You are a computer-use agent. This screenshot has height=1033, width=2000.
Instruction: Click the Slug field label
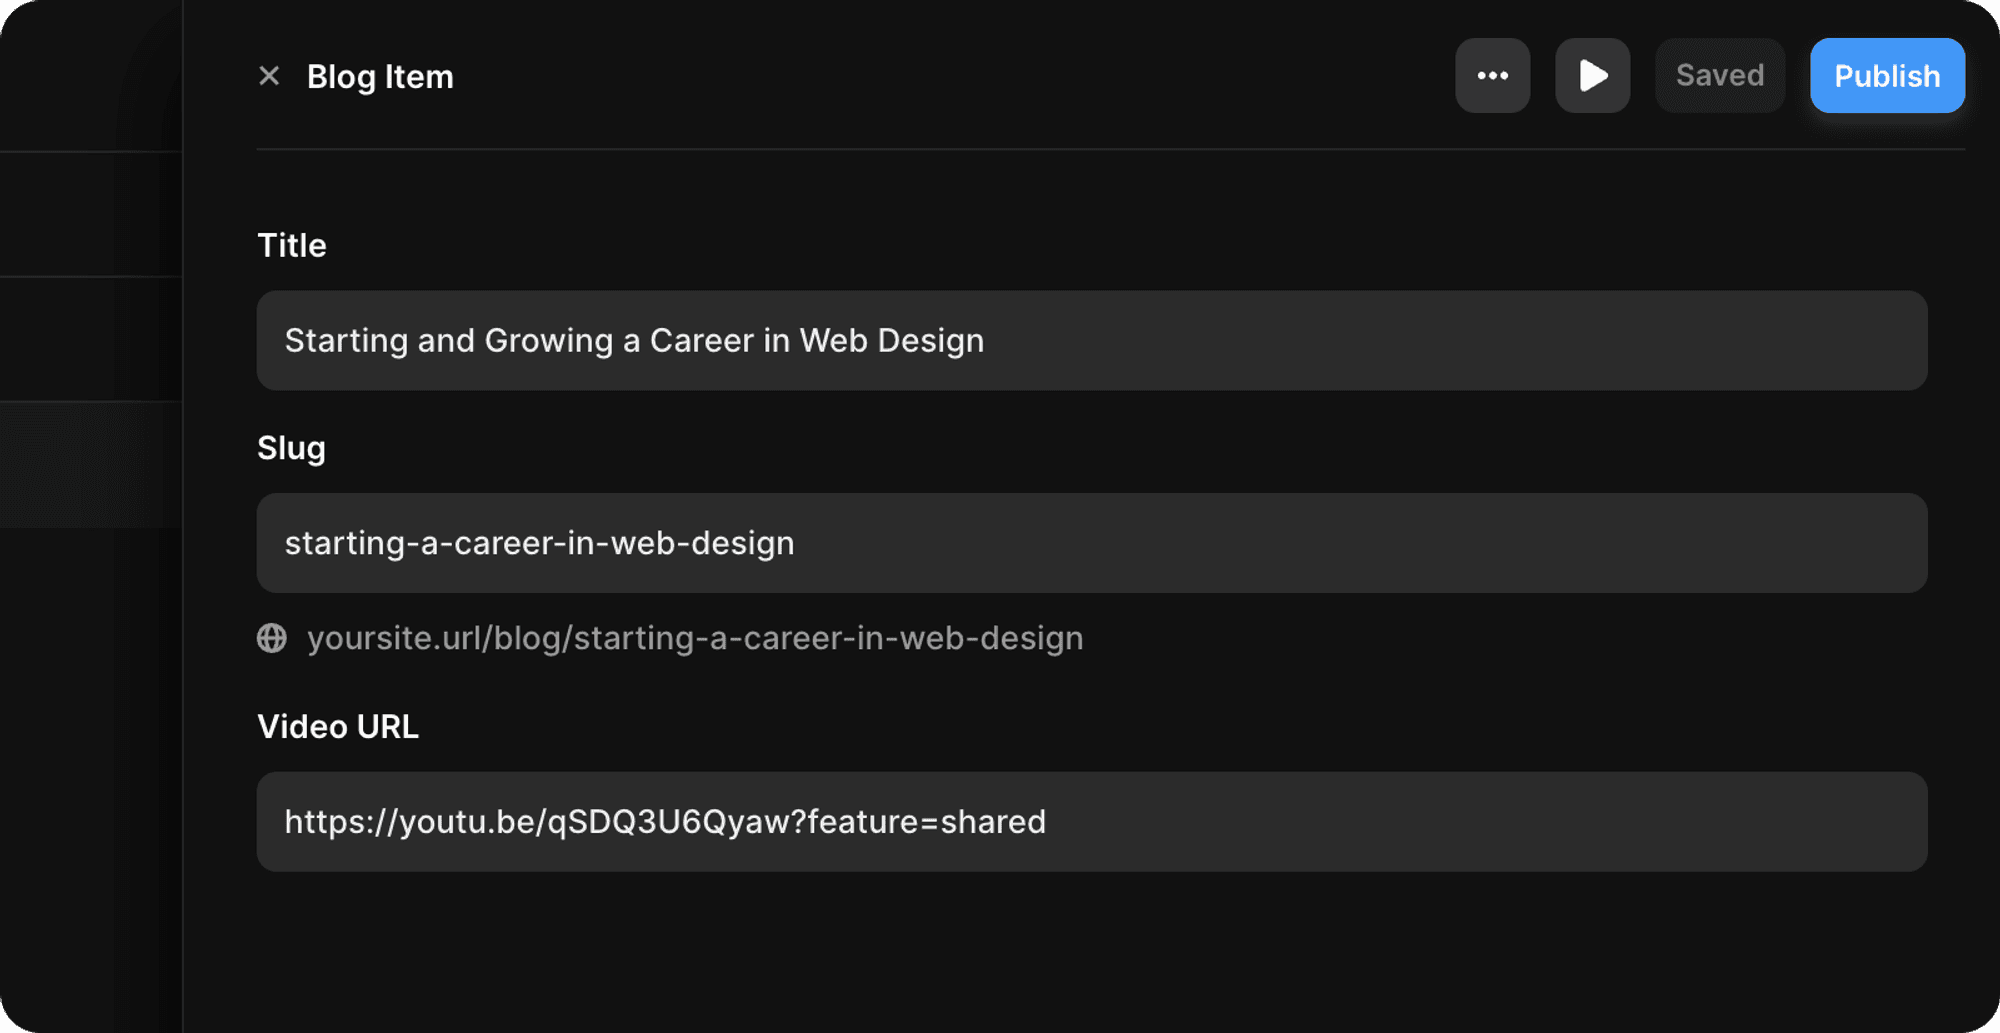(291, 448)
